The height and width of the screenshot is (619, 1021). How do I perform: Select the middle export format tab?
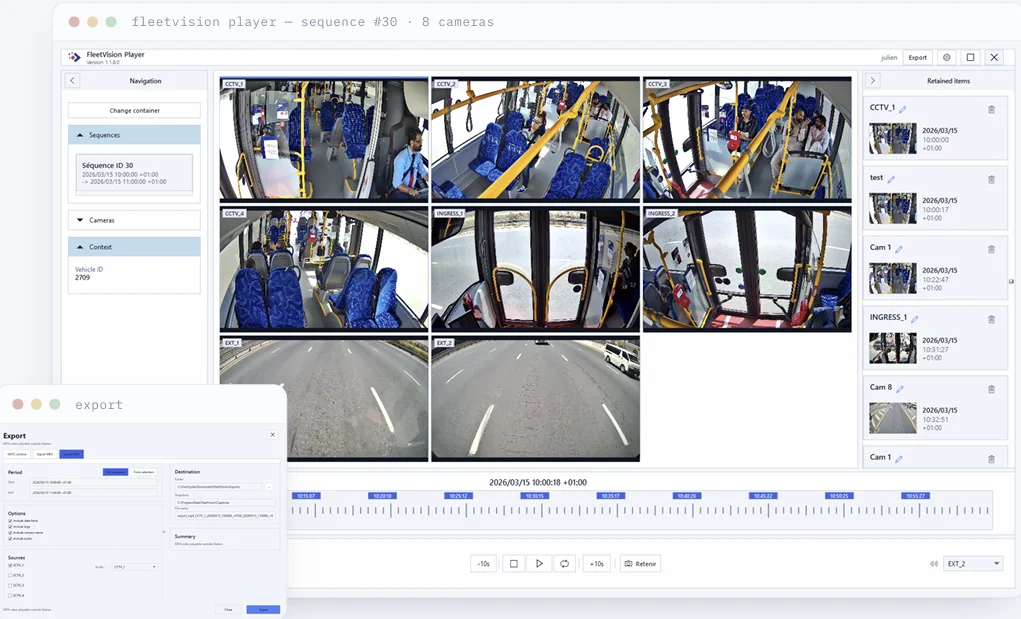click(x=45, y=454)
